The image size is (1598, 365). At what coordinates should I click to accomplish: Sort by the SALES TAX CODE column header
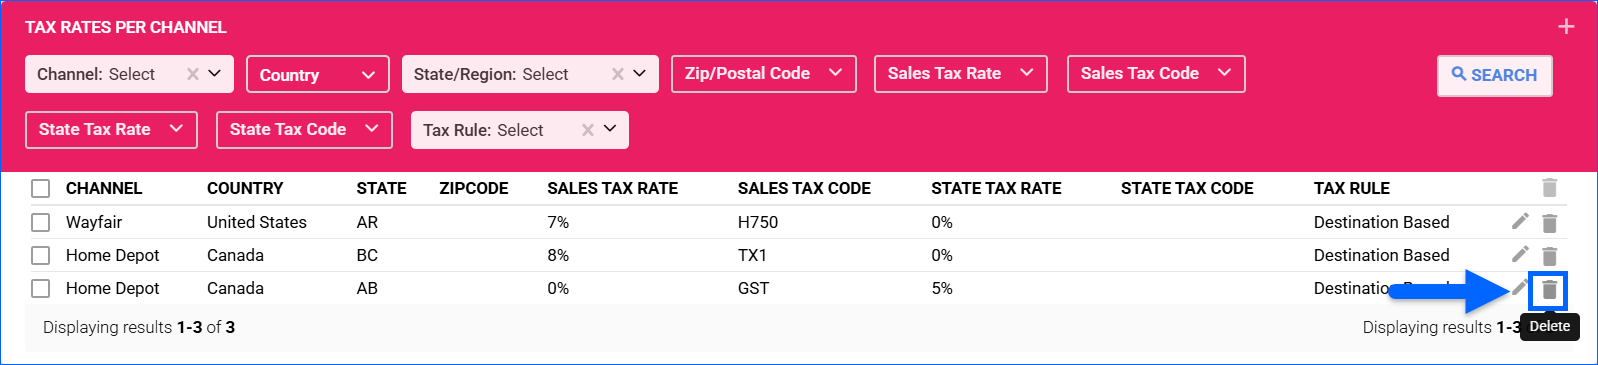(x=804, y=188)
